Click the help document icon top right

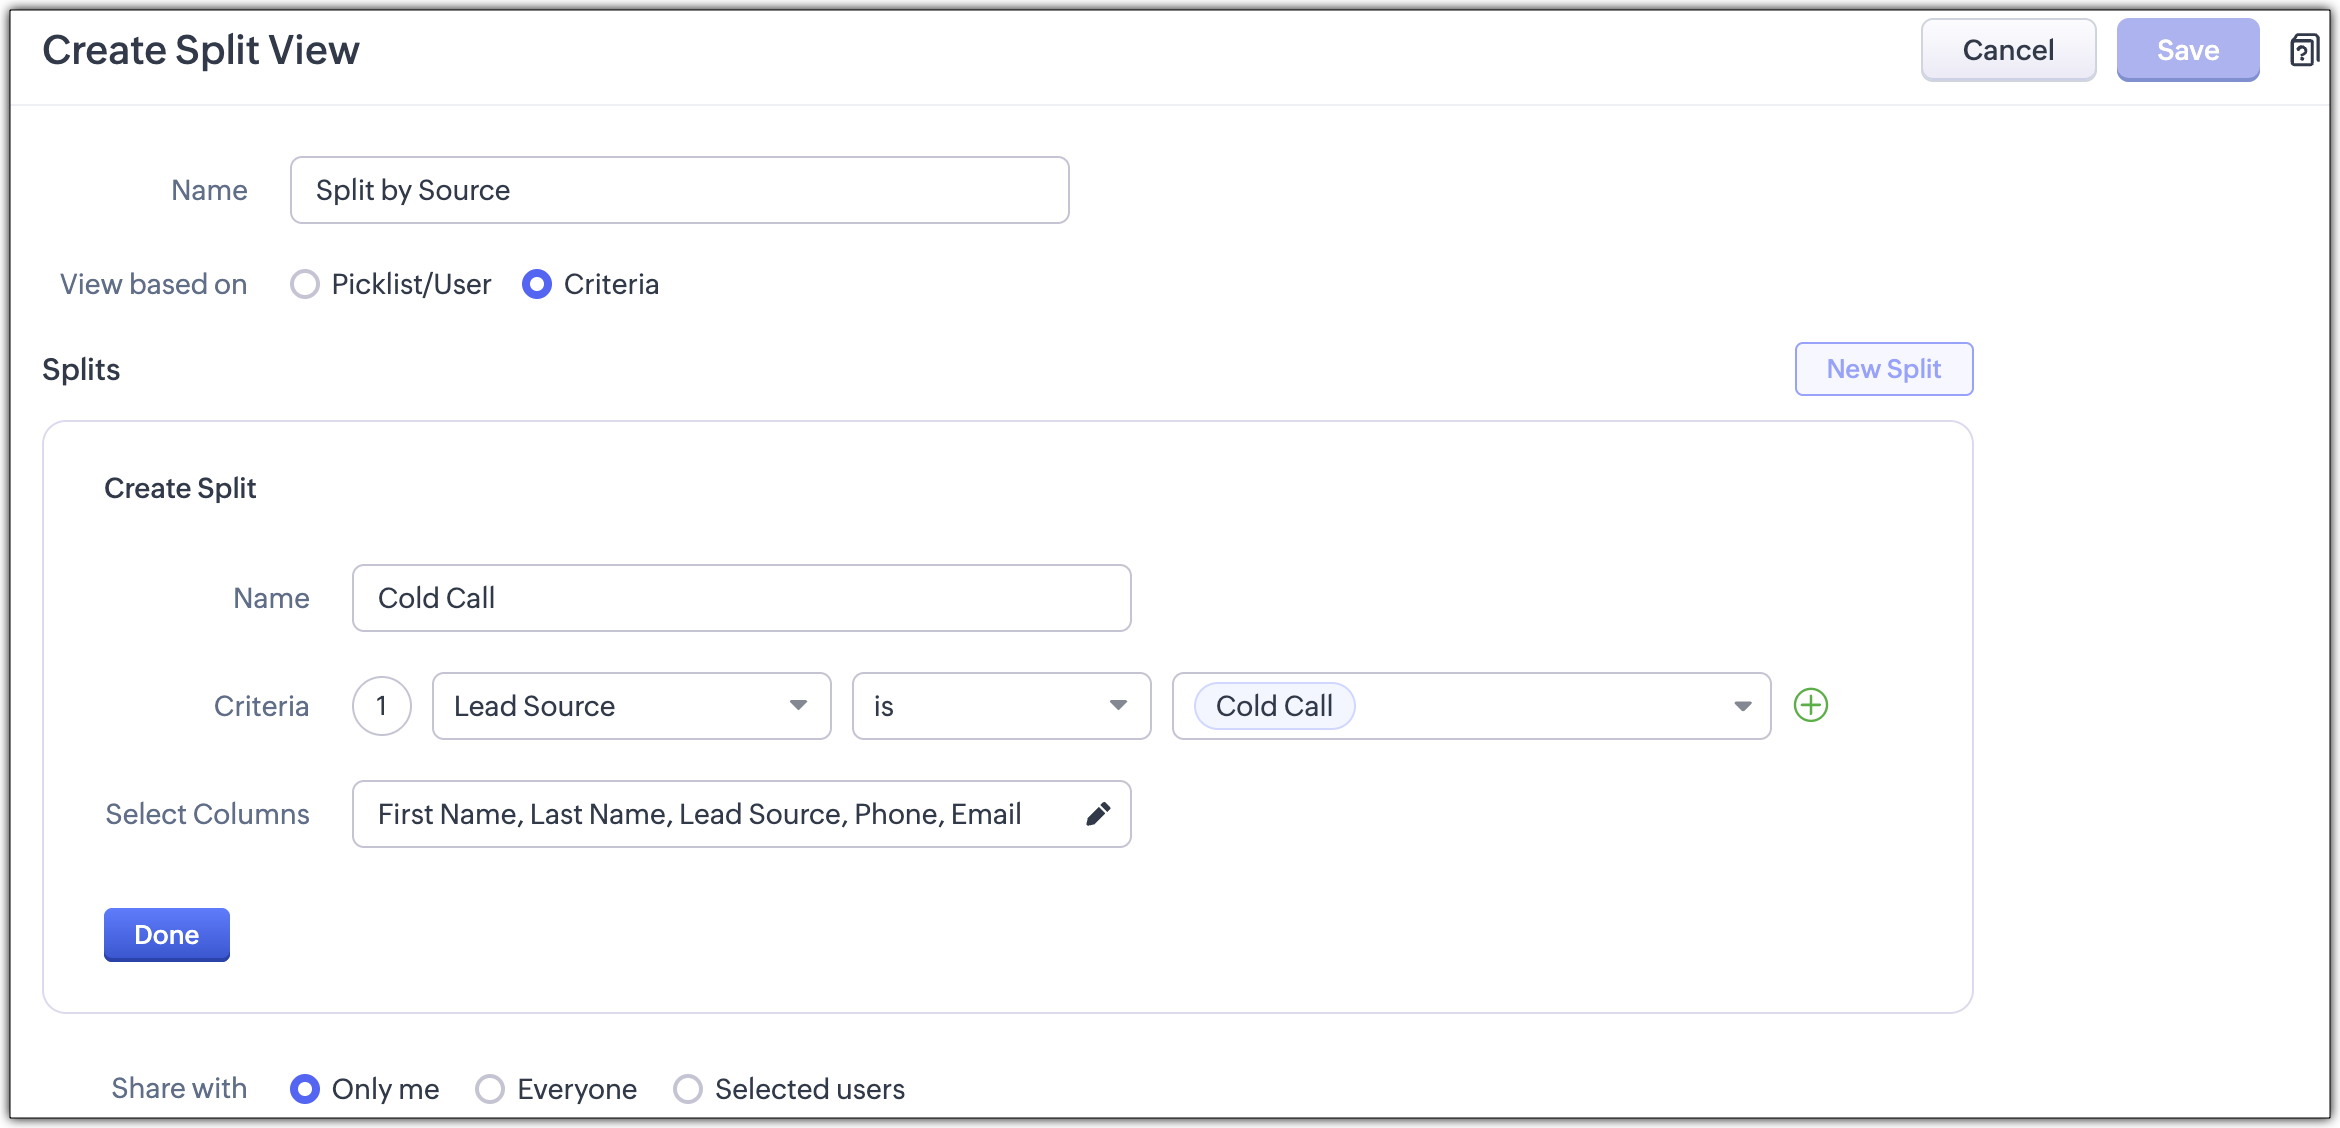pyautogui.click(x=2304, y=50)
